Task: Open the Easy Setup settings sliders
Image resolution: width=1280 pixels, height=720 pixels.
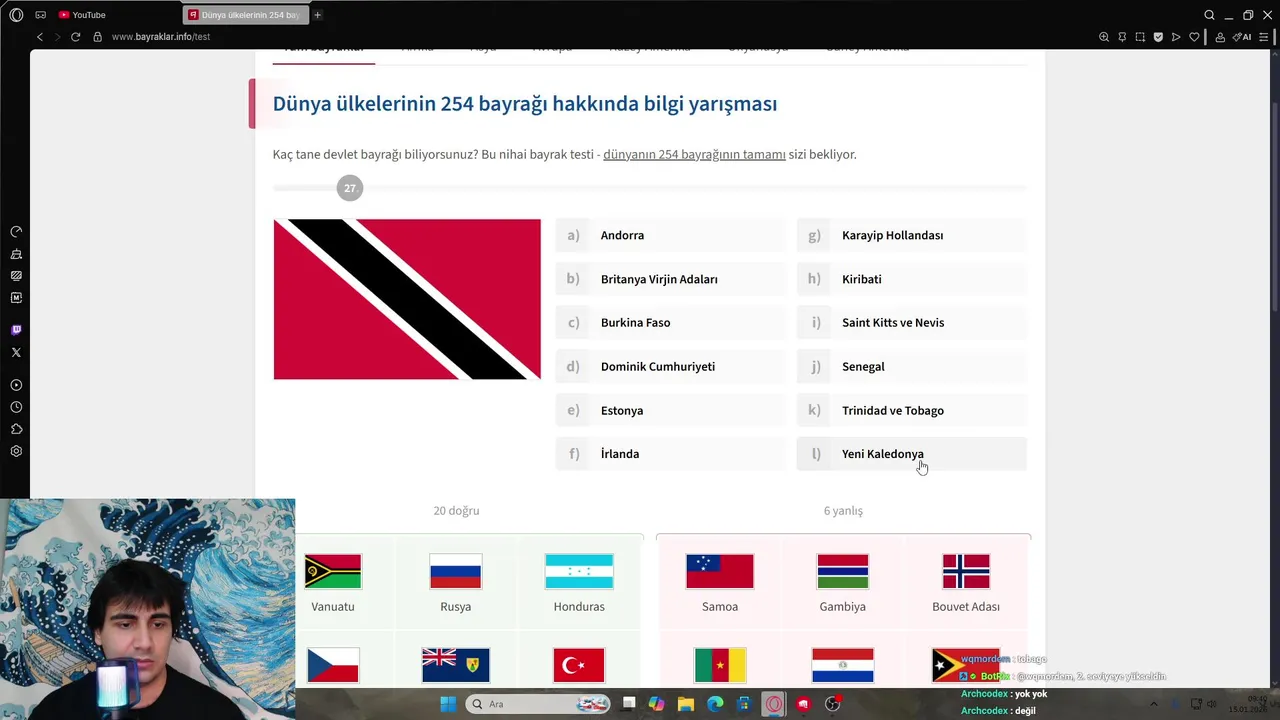Action: (x=1264, y=37)
